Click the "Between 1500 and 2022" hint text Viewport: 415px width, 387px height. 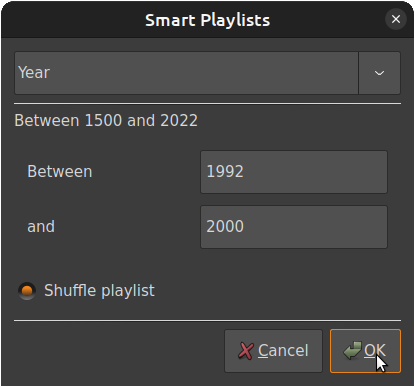[x=106, y=120]
